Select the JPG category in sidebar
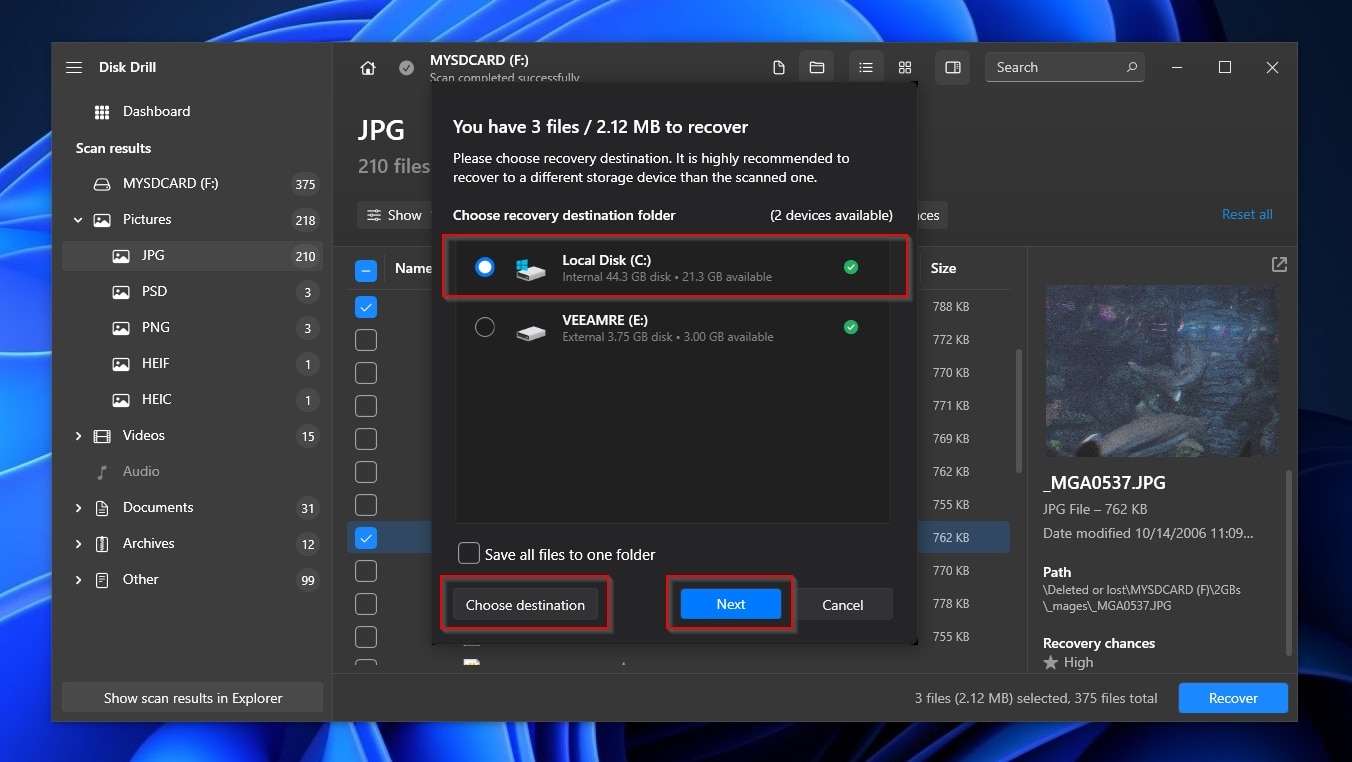Viewport: 1352px width, 762px height. [x=192, y=256]
